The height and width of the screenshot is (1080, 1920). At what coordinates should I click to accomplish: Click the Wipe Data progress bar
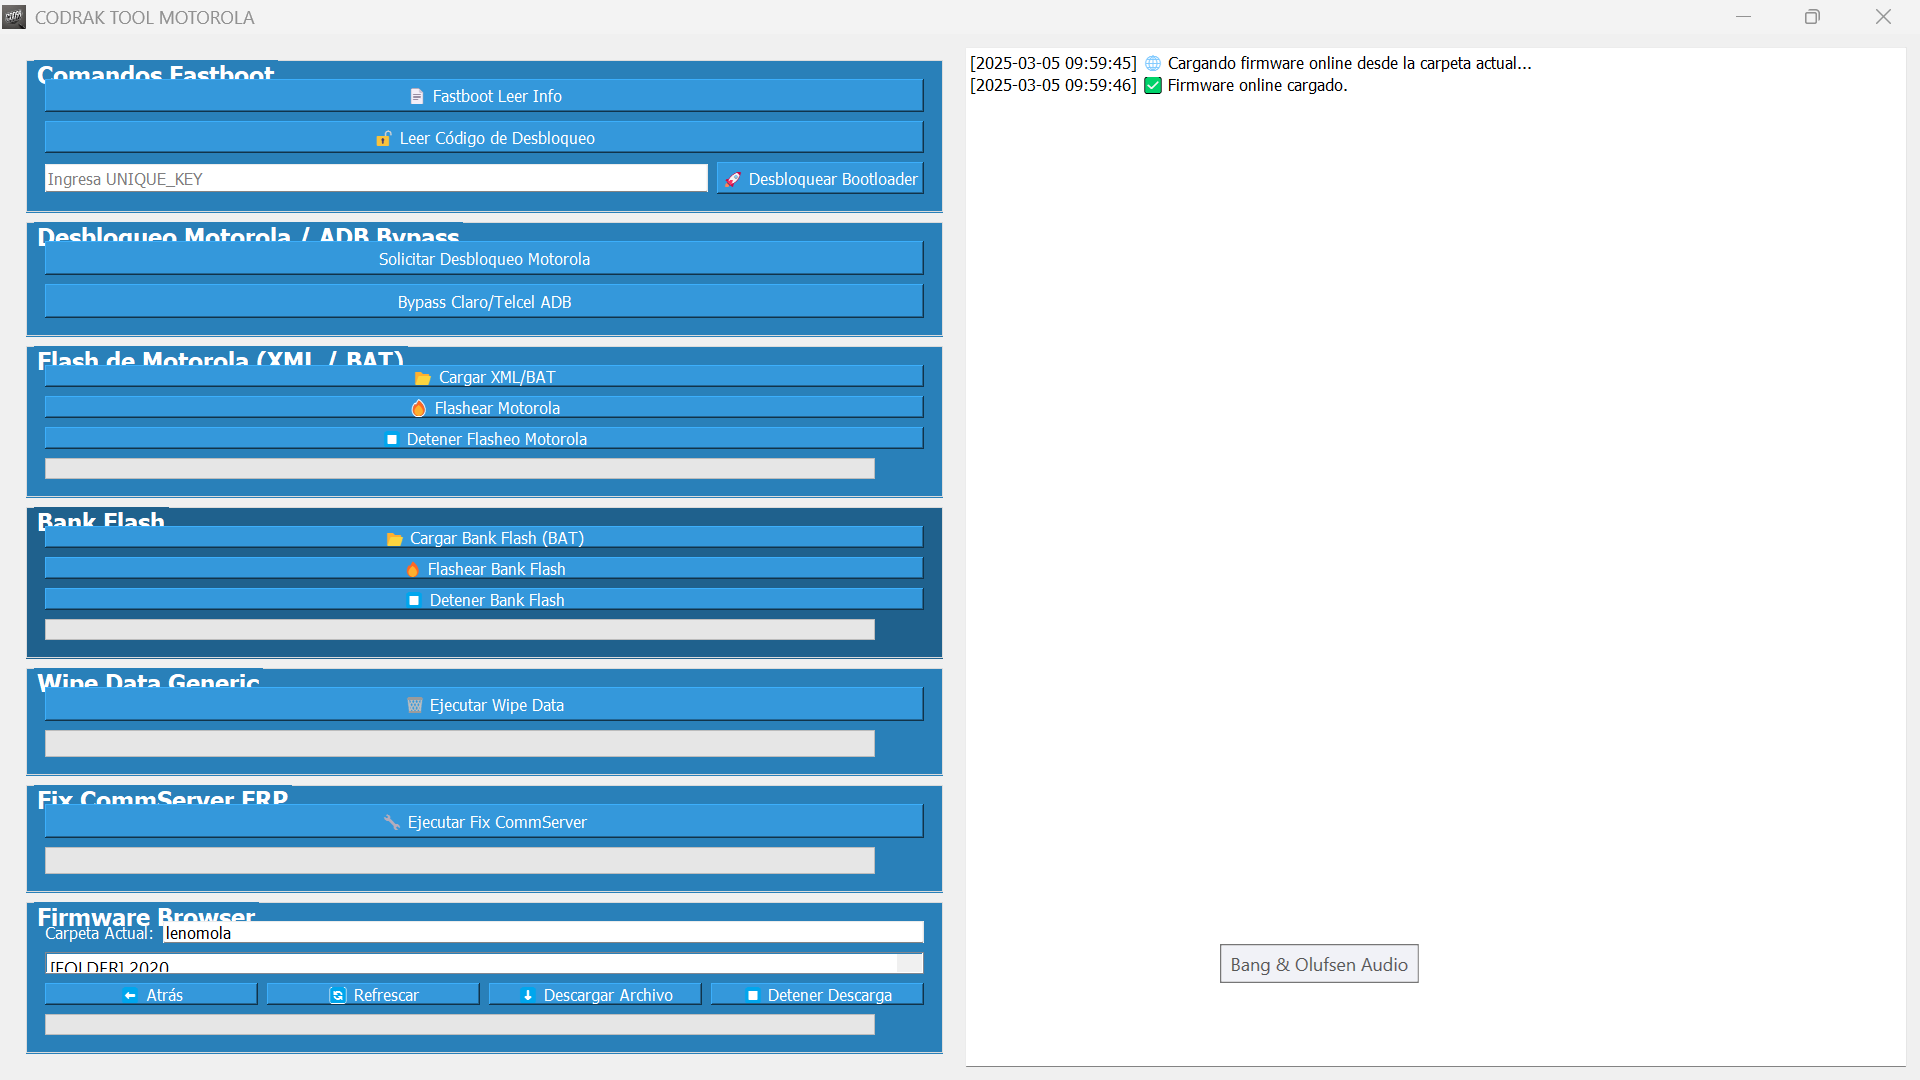tap(460, 744)
